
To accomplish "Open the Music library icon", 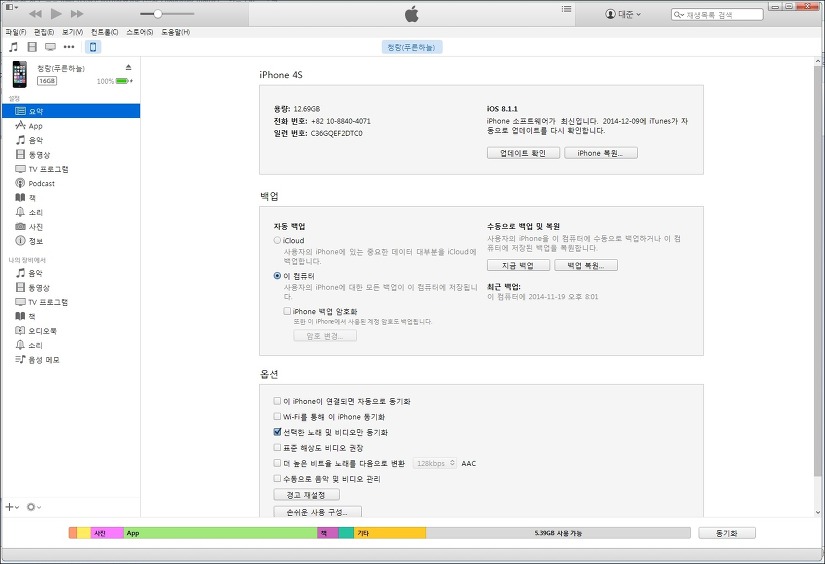I will click(14, 47).
